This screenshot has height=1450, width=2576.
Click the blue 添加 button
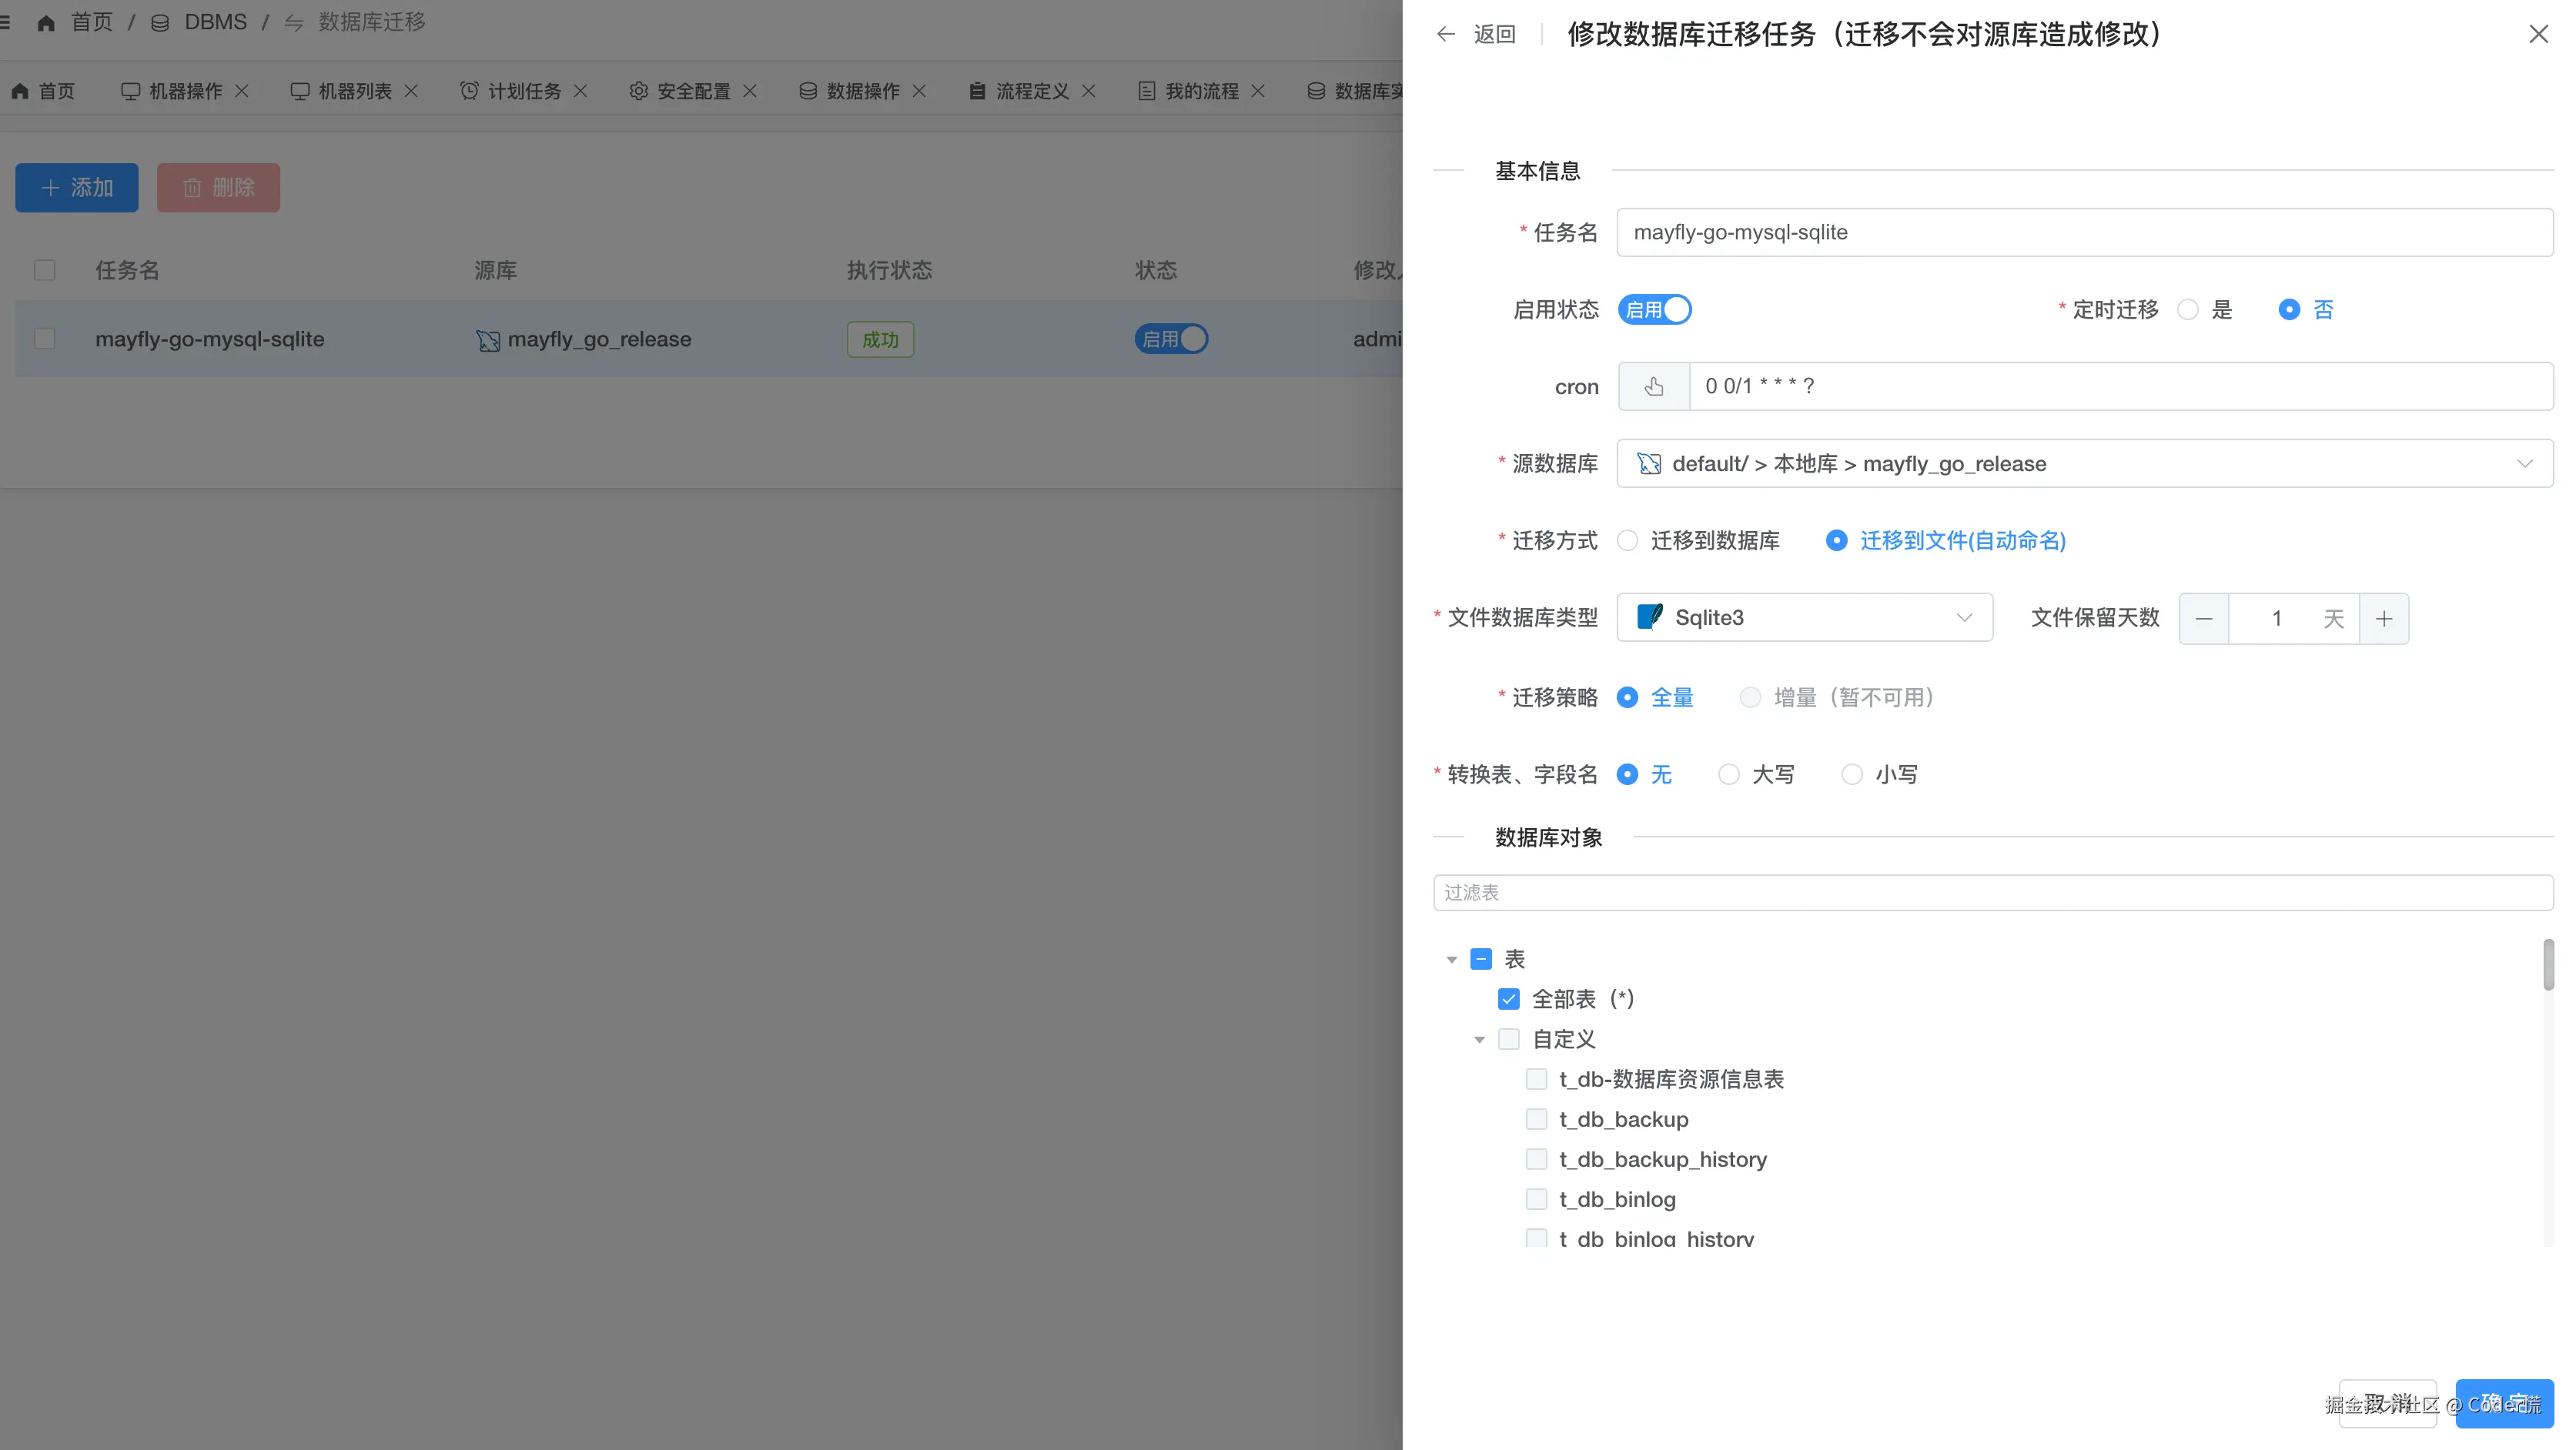click(77, 188)
